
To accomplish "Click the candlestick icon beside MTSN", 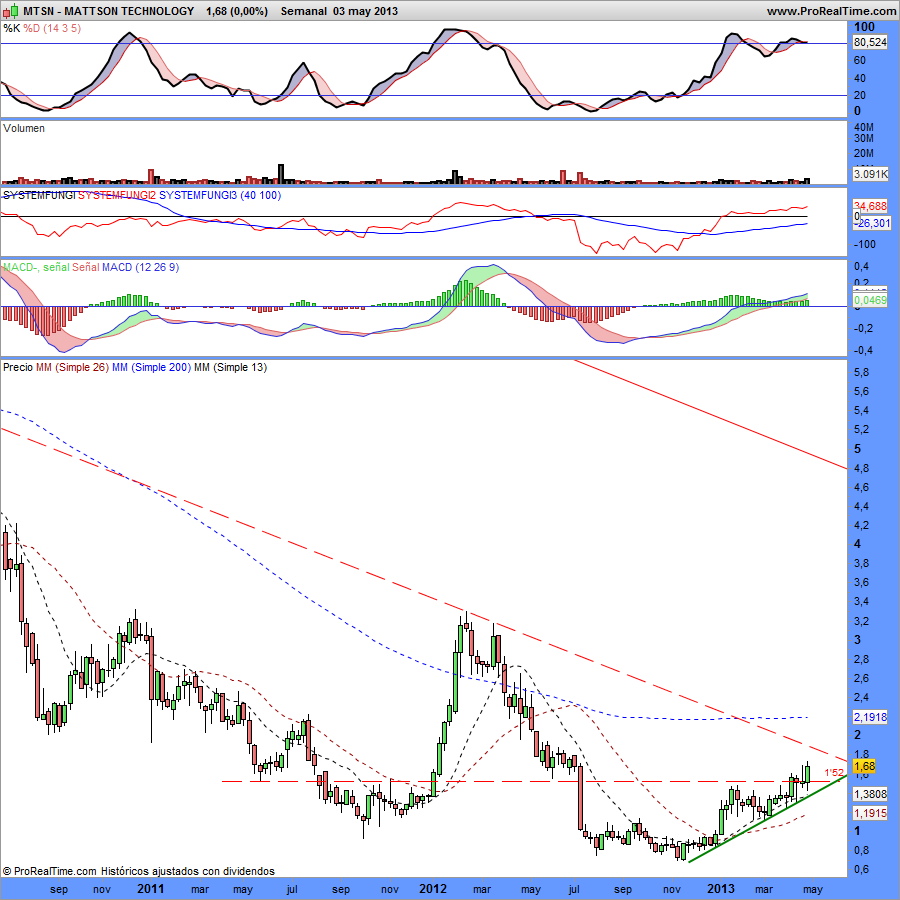I will click(x=10, y=11).
